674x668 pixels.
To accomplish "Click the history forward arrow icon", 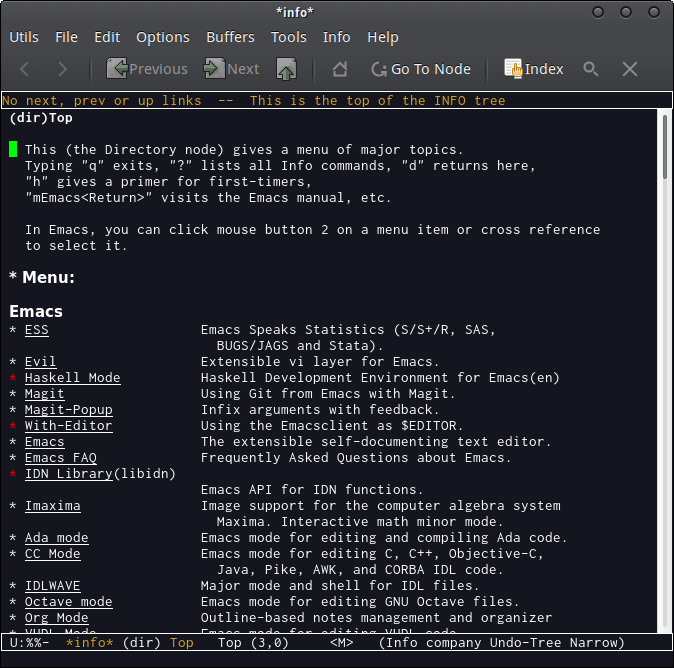I will [63, 69].
